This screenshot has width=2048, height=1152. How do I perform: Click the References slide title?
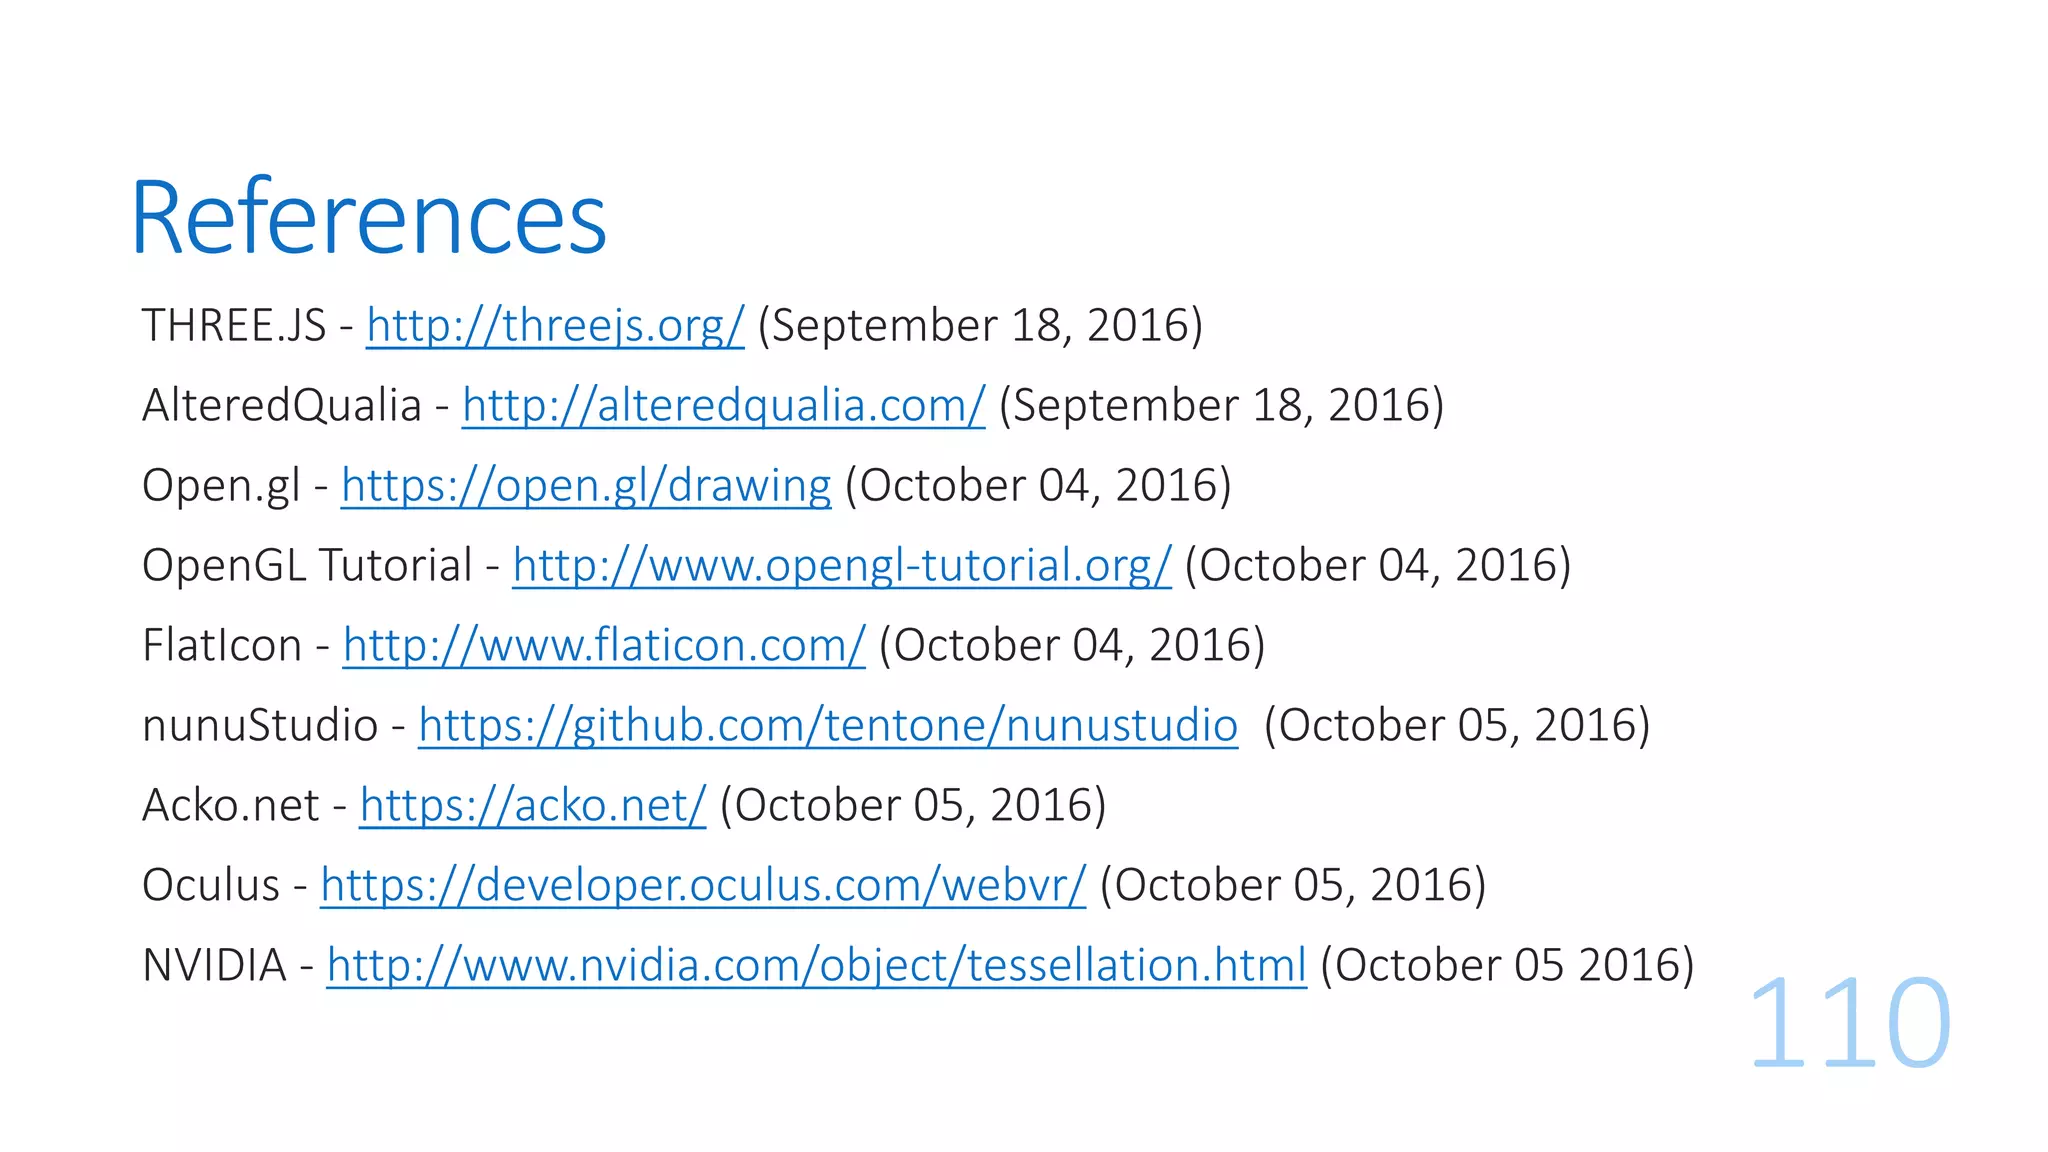(x=369, y=218)
